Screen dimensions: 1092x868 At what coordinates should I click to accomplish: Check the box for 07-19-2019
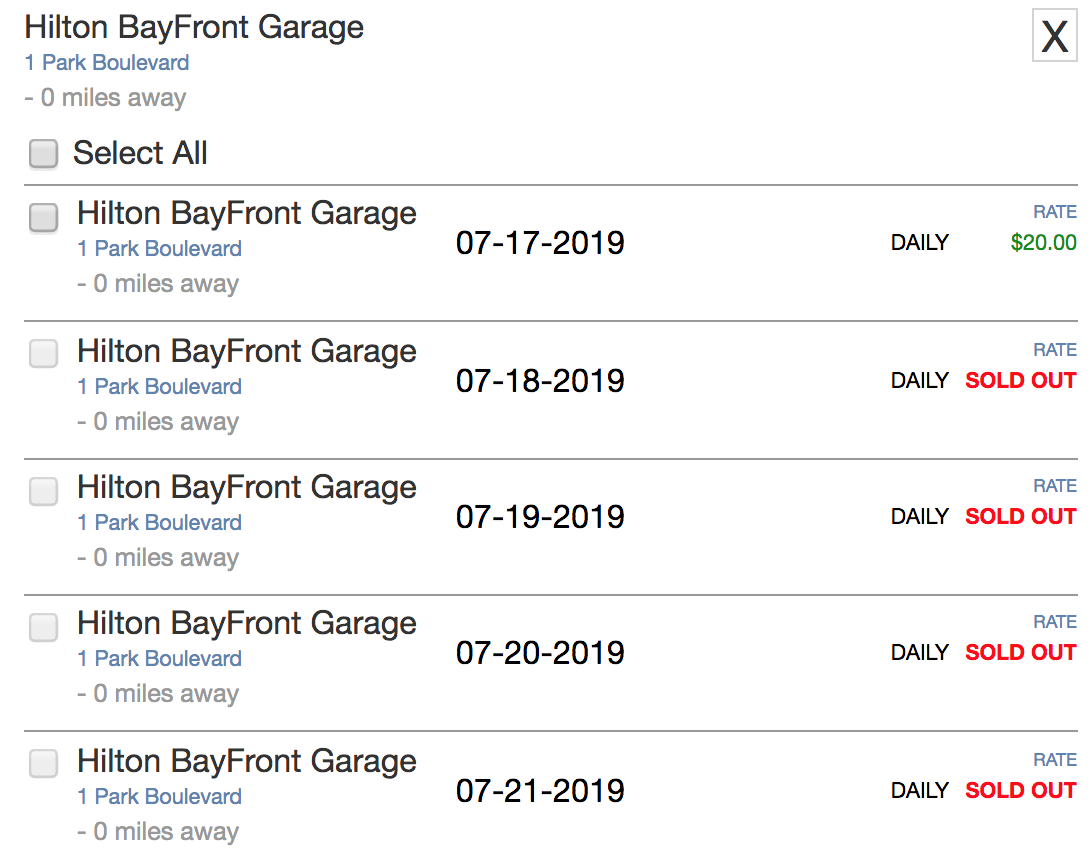pos(43,491)
